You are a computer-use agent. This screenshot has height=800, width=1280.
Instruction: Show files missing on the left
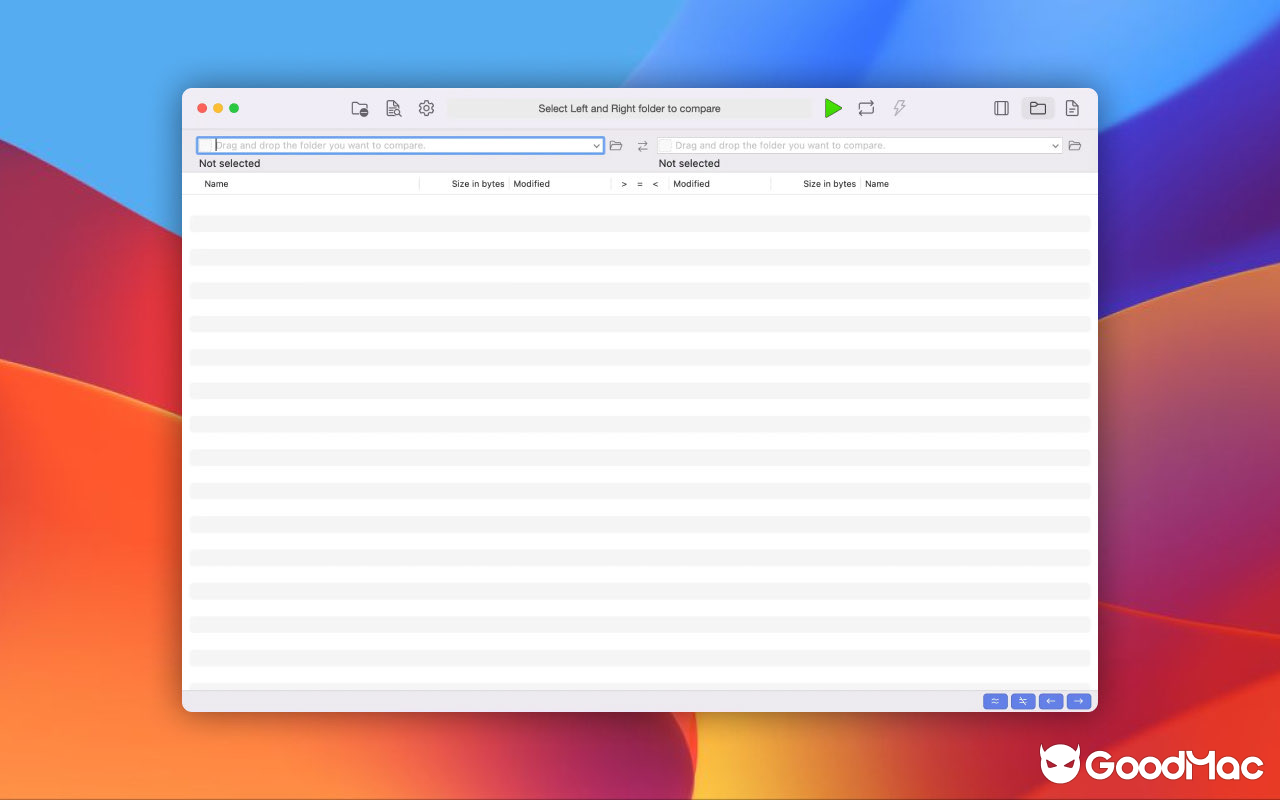coord(1051,701)
